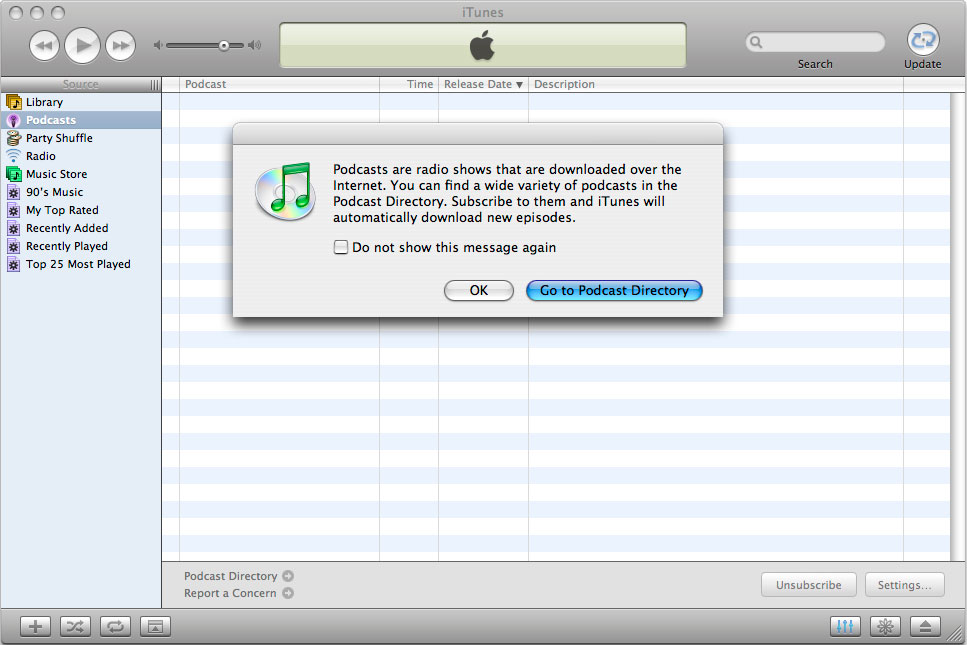Viewport: 967px width, 645px height.
Task: Check Do not show this message again
Action: pyautogui.click(x=340, y=247)
